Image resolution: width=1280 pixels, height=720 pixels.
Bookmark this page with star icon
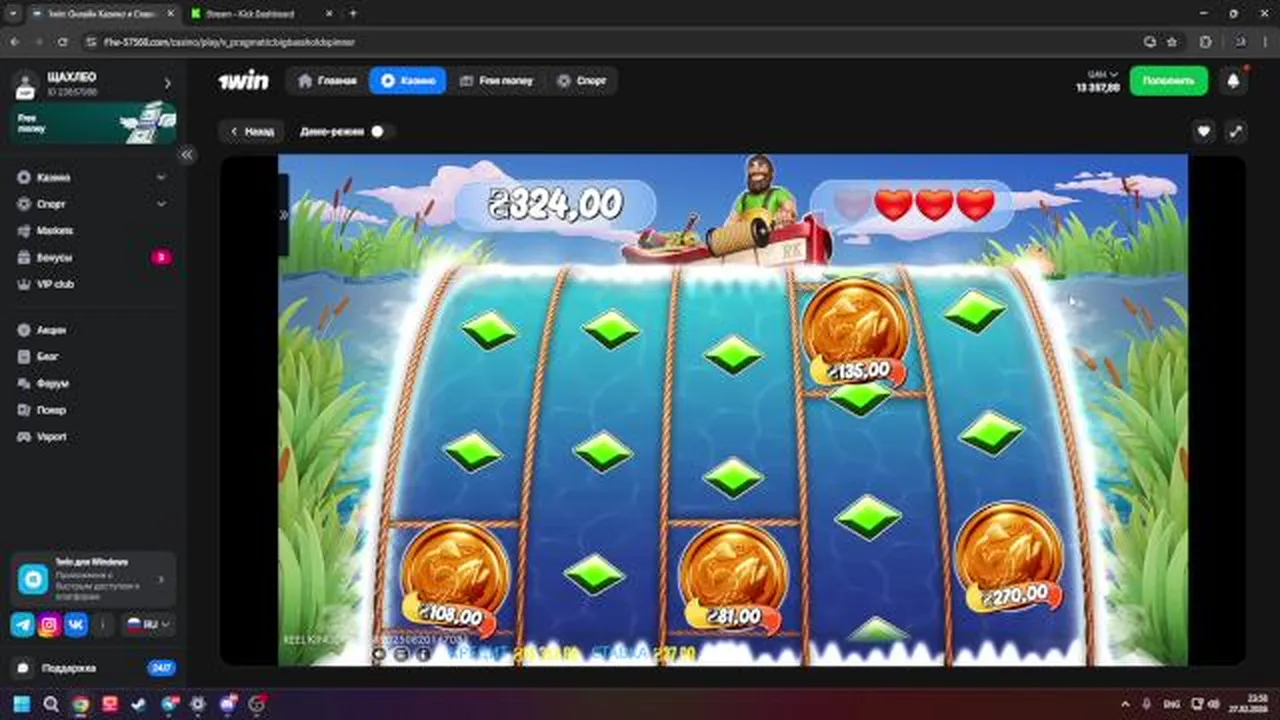coord(1172,42)
